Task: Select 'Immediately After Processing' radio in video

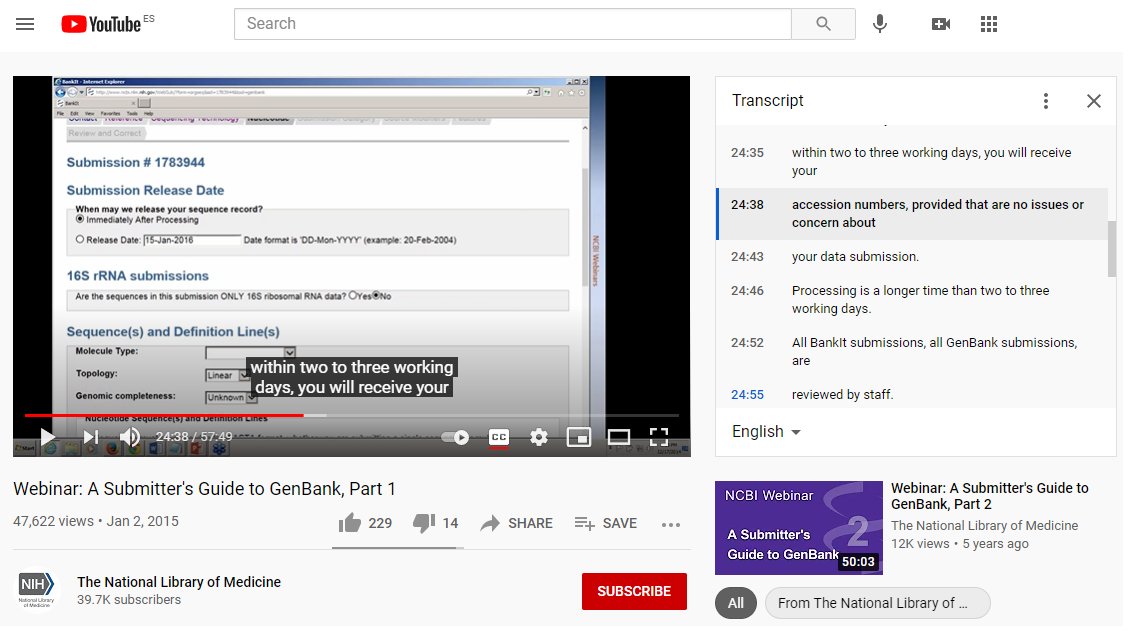Action: [x=80, y=219]
